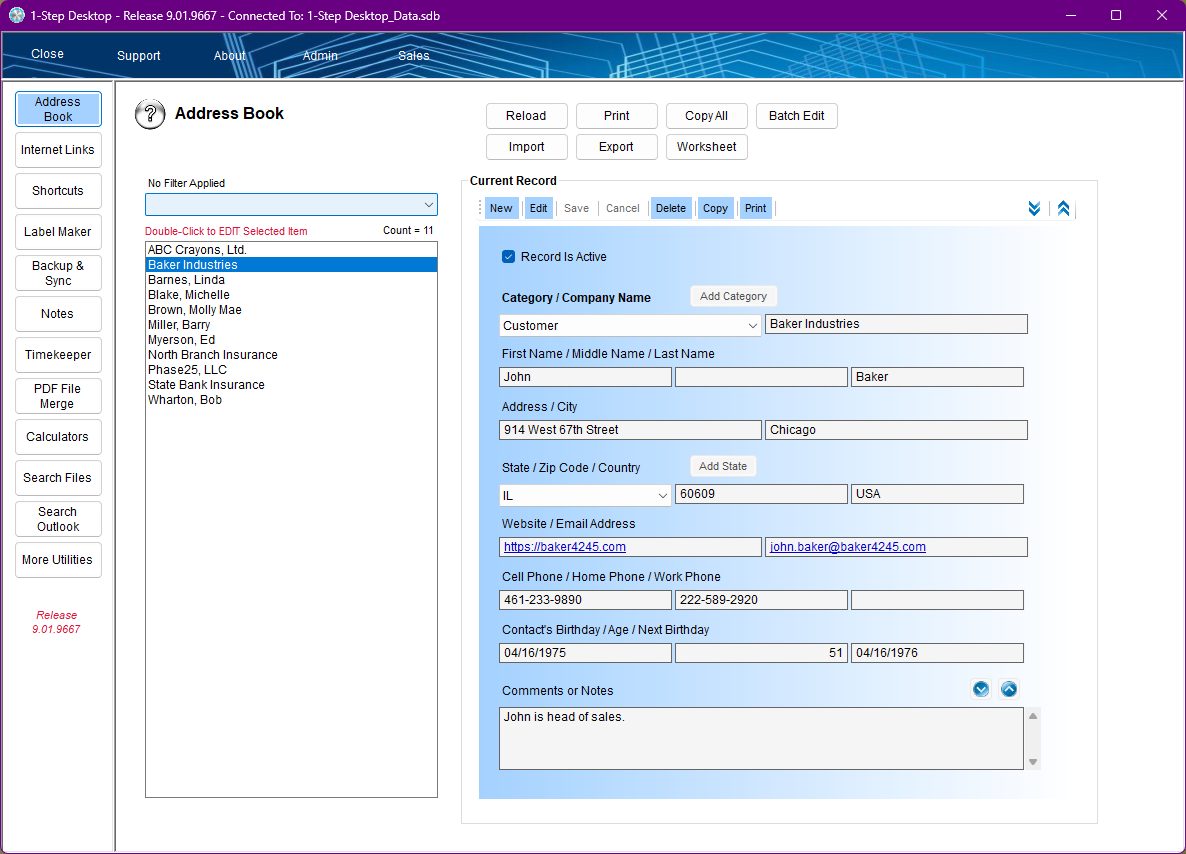This screenshot has width=1186, height=854.
Task: Click the round down-arrow icon beside Comments
Action: point(981,689)
